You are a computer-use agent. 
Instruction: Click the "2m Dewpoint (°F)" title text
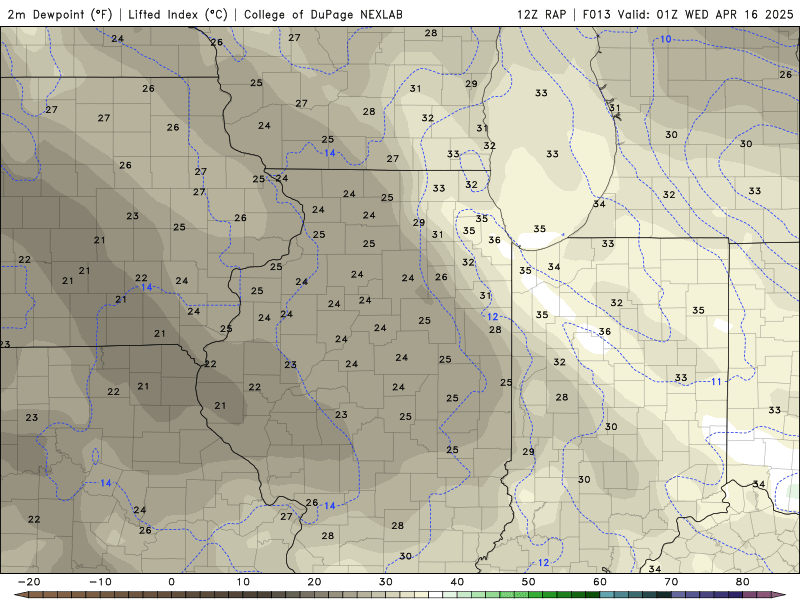click(x=60, y=14)
